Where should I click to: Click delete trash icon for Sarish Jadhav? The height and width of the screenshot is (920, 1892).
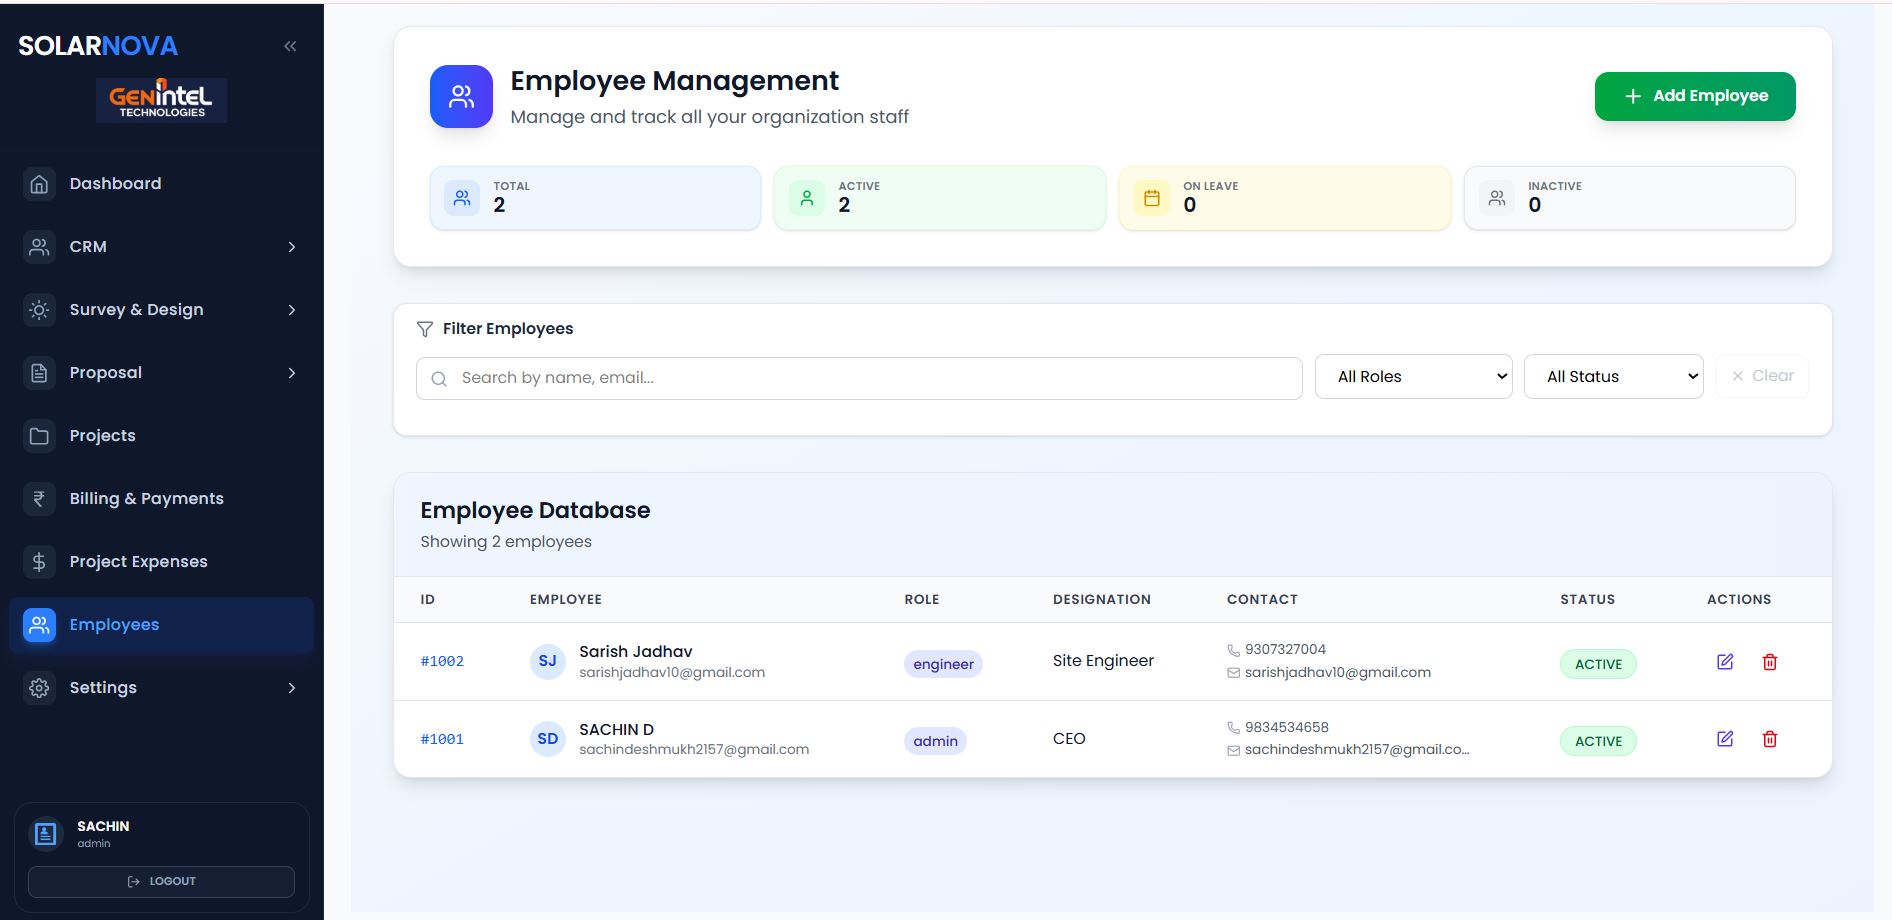(1769, 662)
